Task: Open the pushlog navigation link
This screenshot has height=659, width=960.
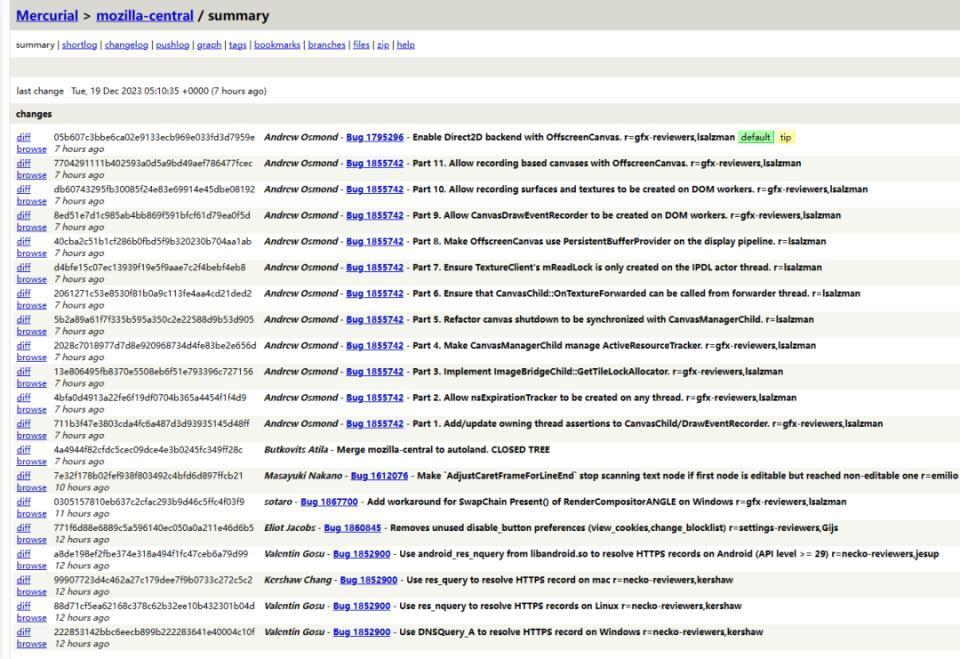Action: [x=172, y=45]
